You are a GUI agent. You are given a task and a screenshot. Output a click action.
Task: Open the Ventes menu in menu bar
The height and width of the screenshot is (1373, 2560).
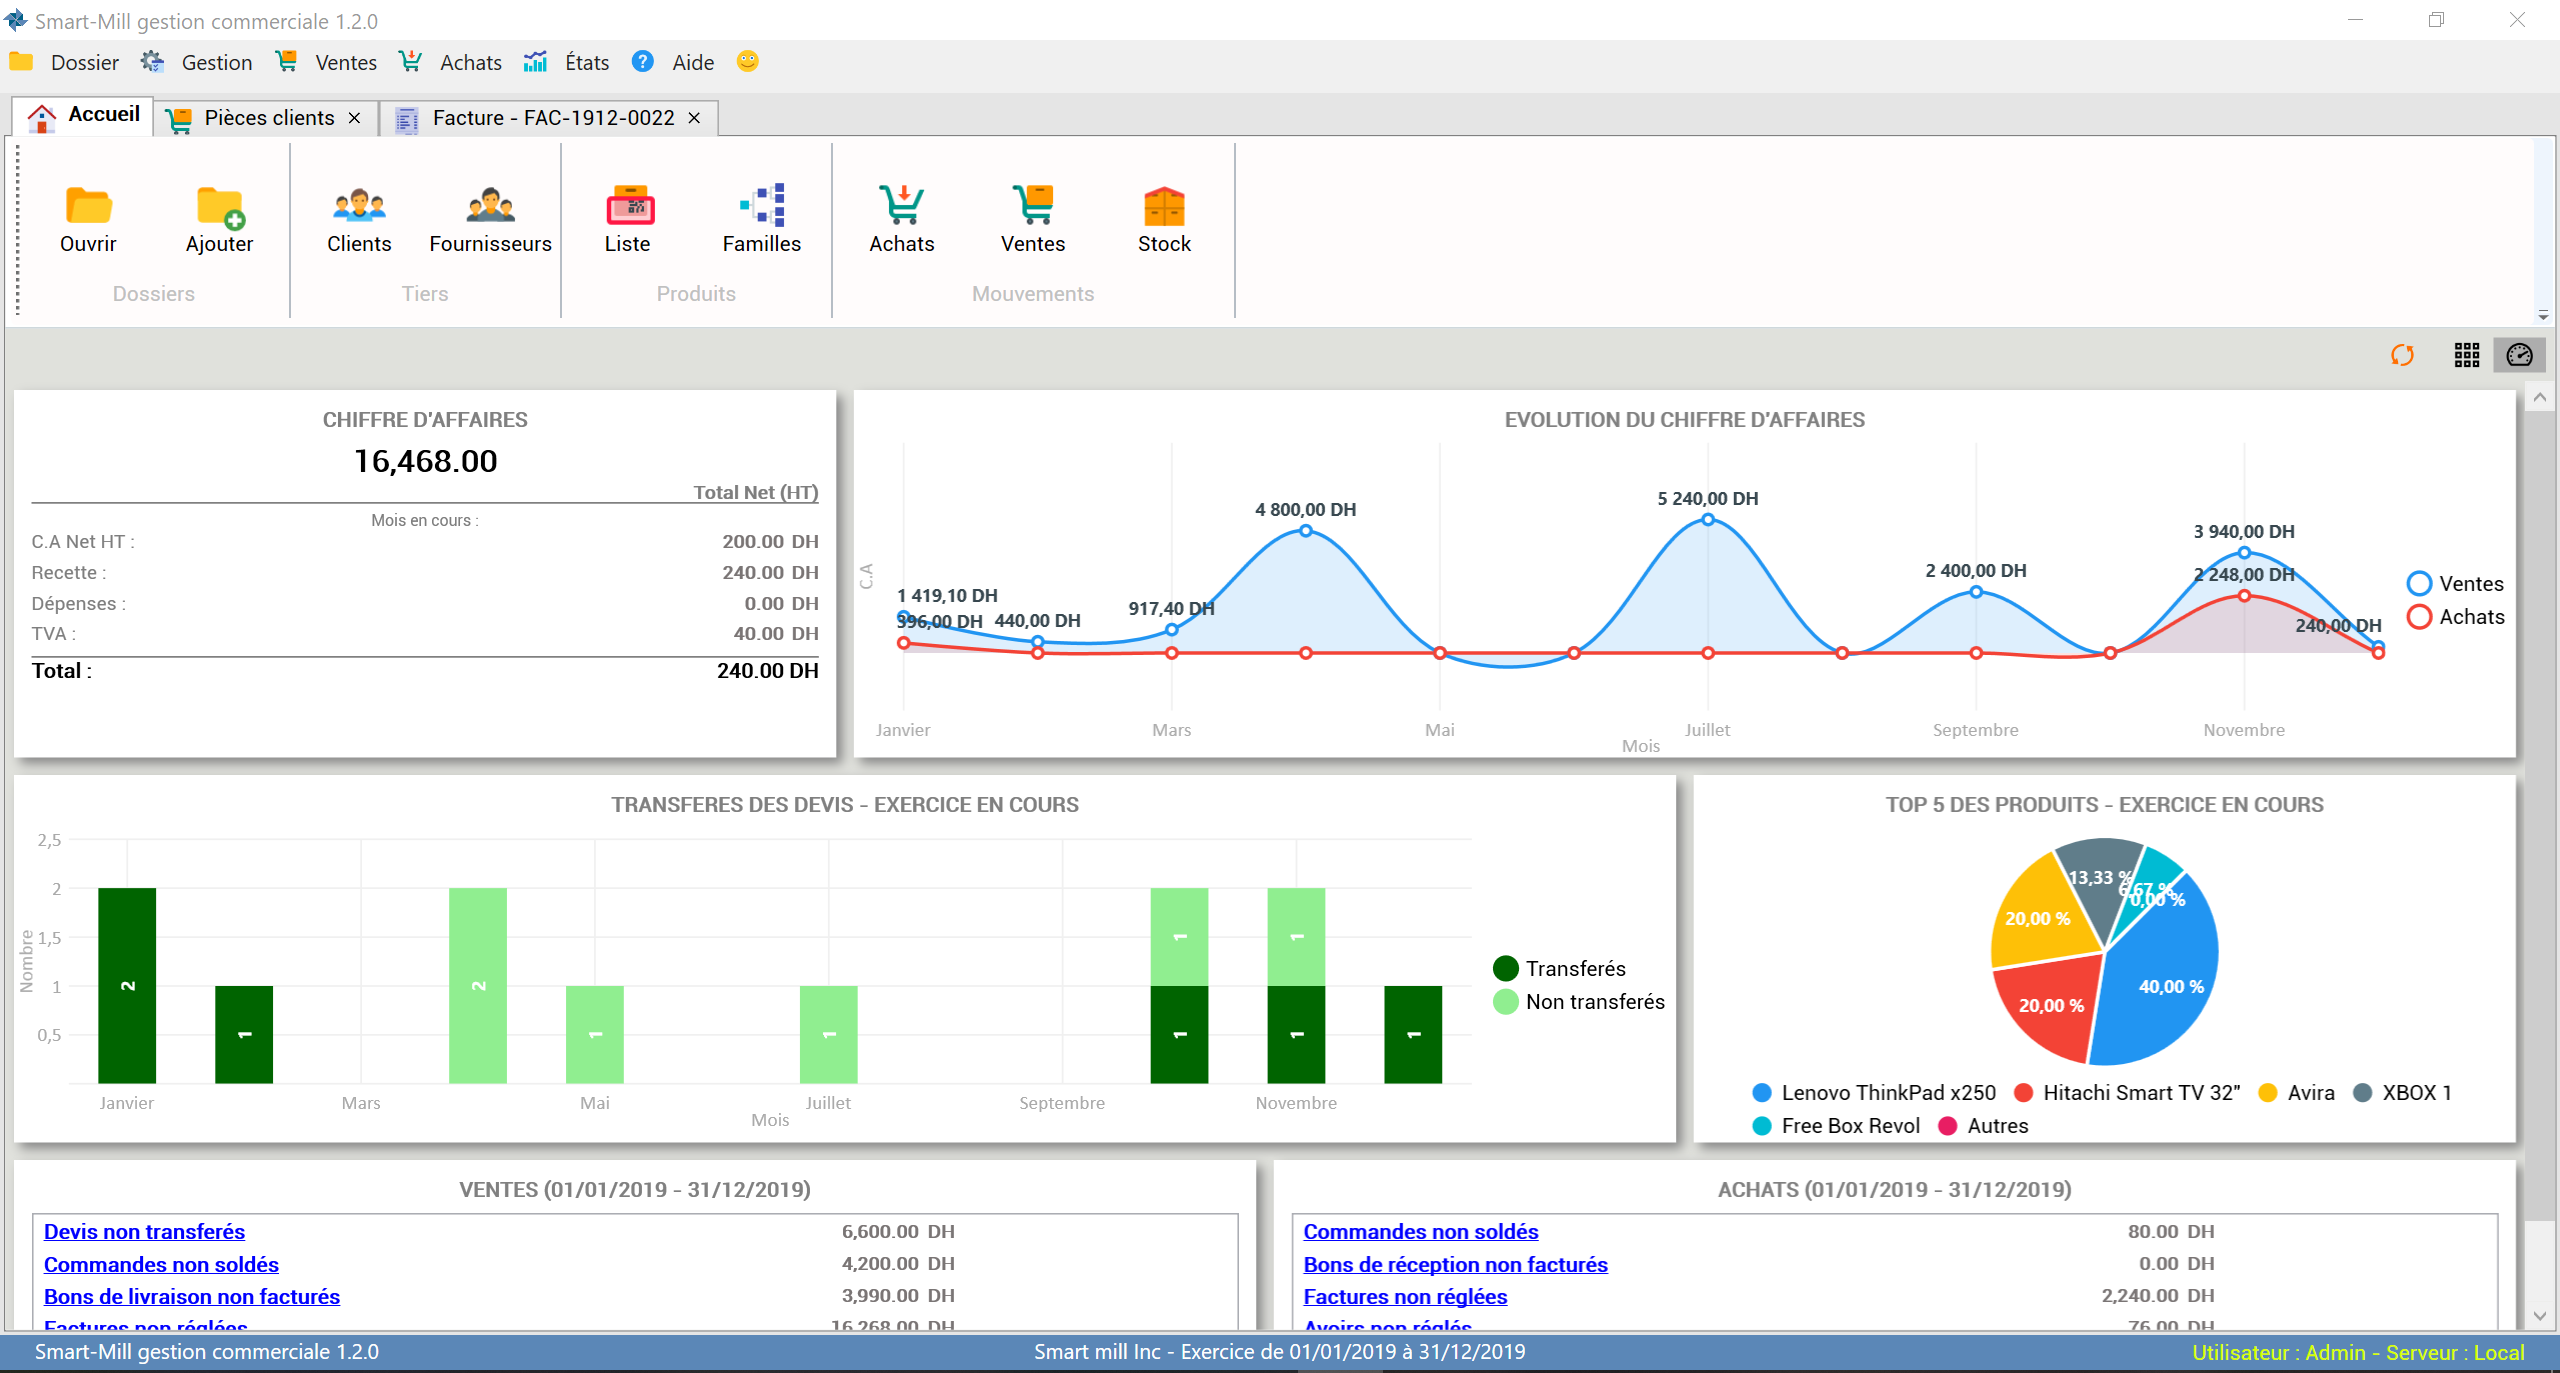click(x=346, y=63)
